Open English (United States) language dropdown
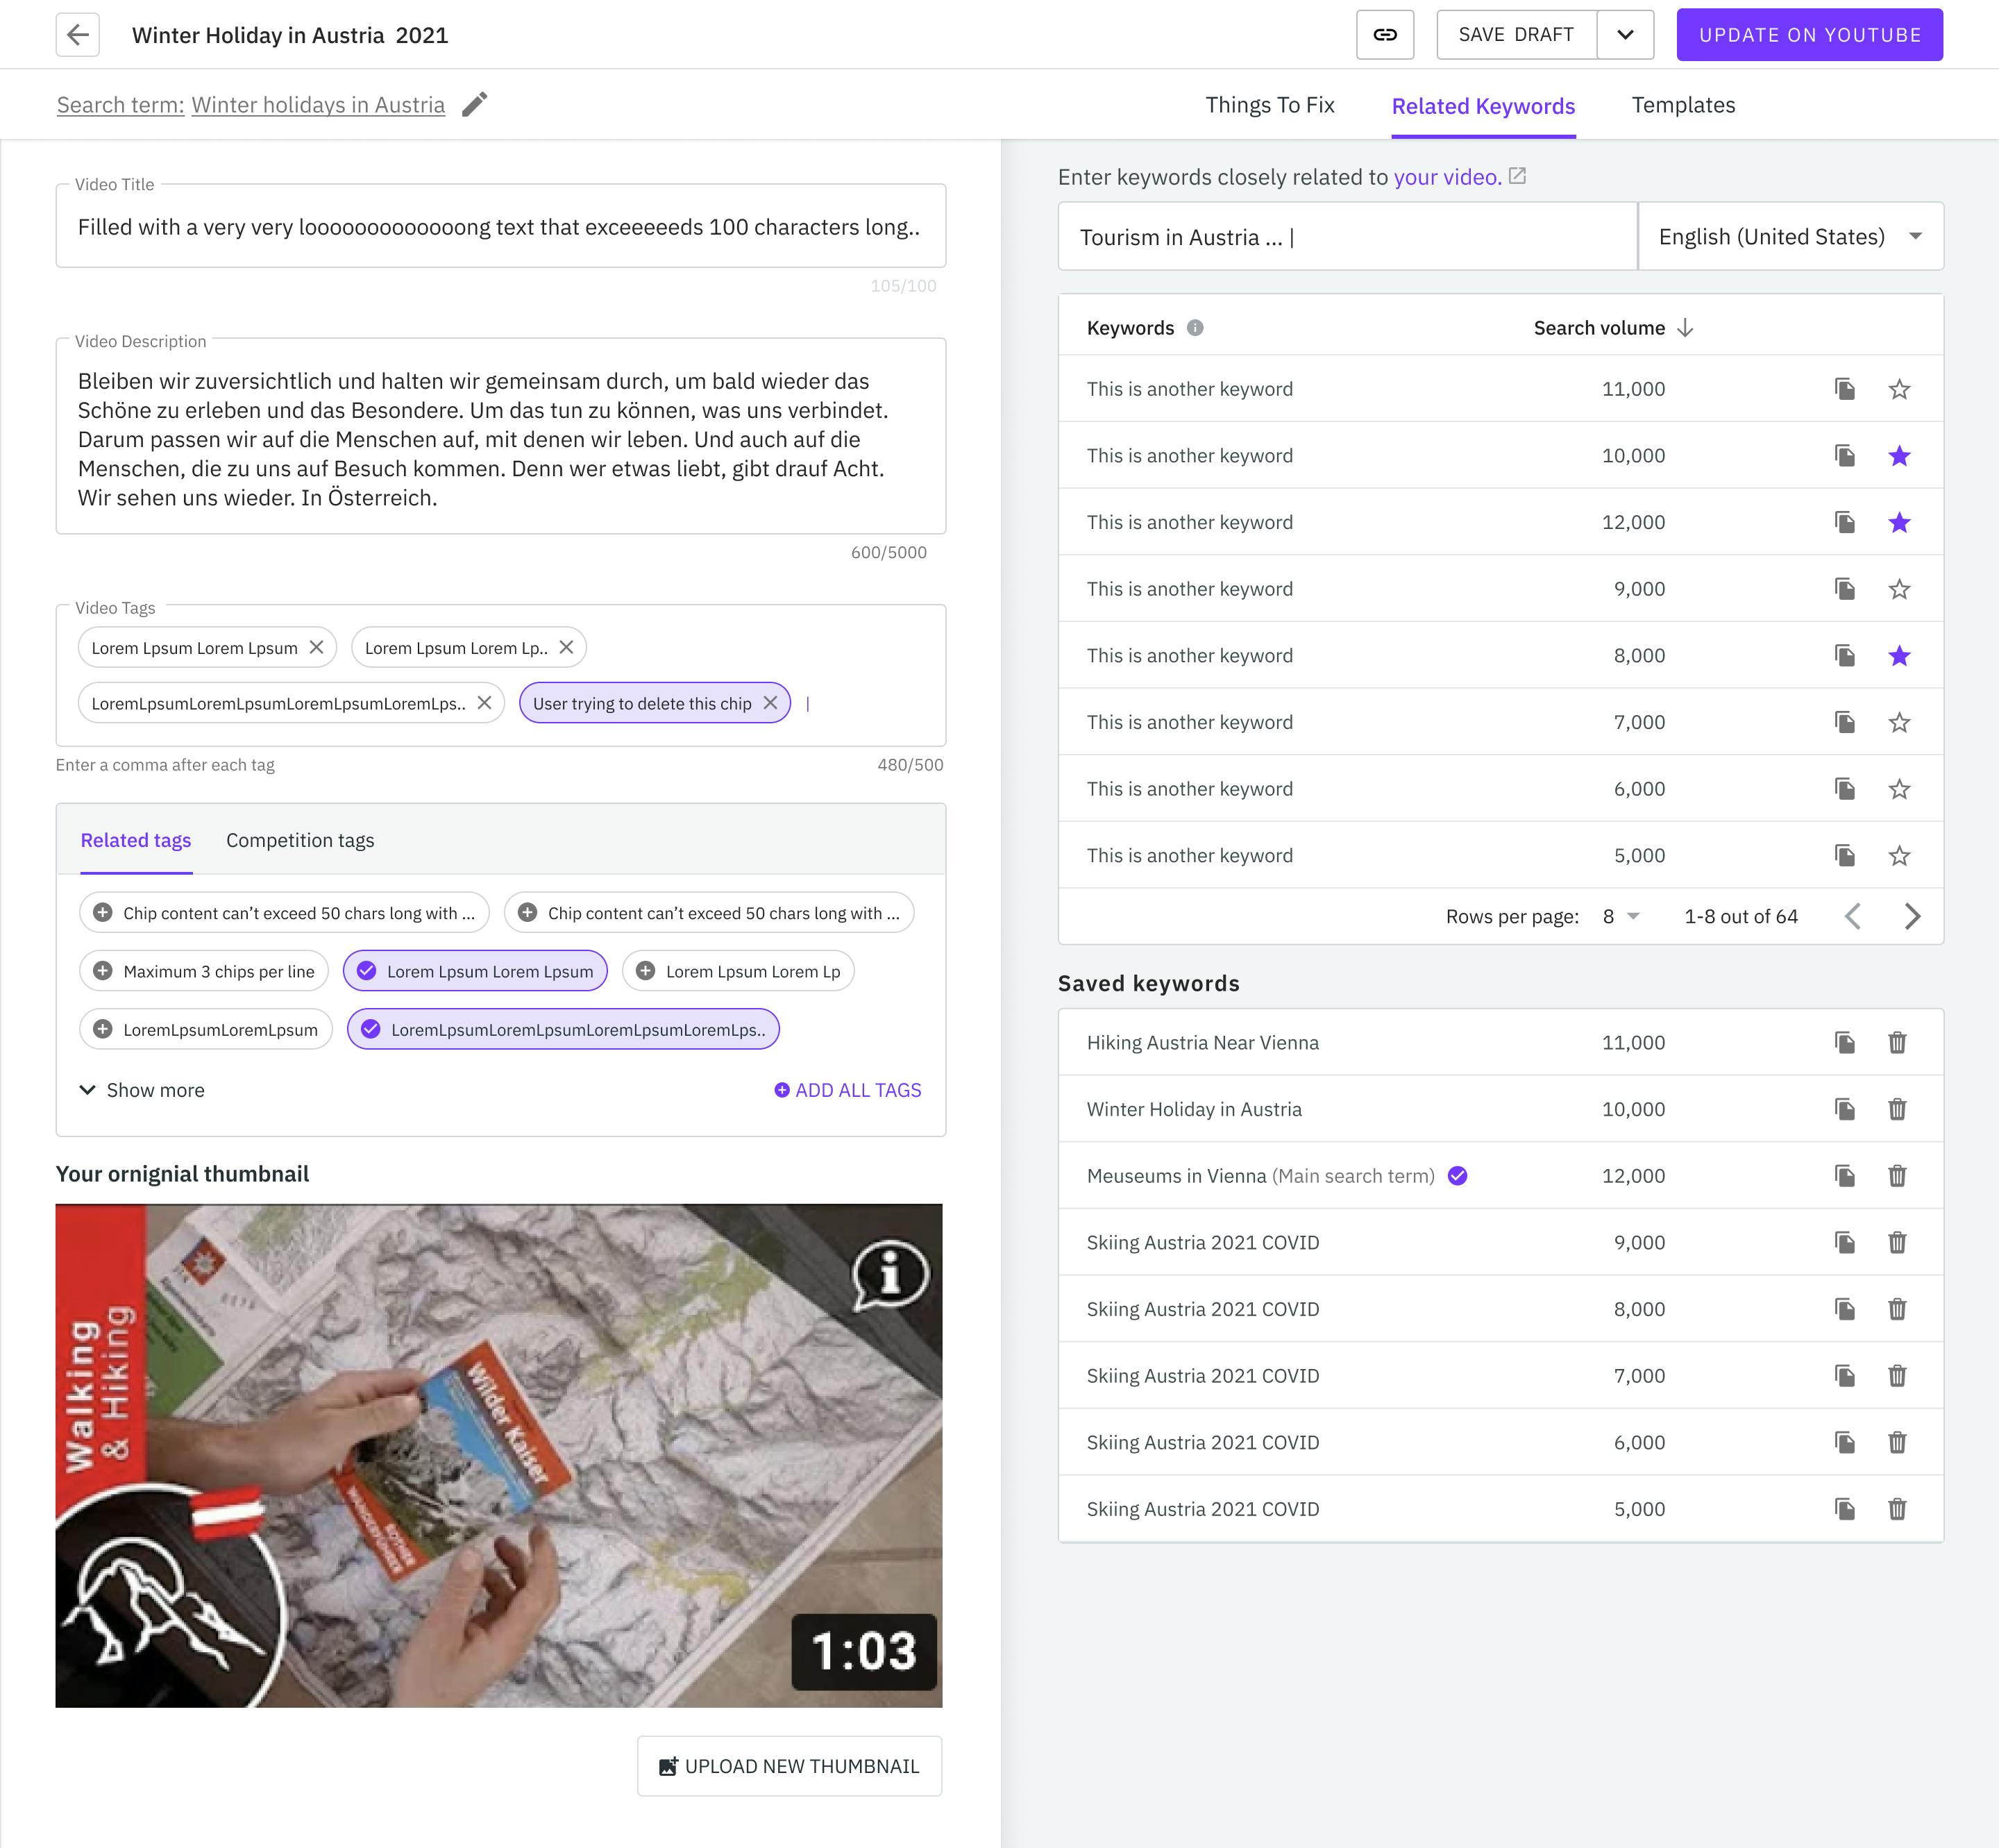Image resolution: width=1999 pixels, height=1848 pixels. point(1789,237)
